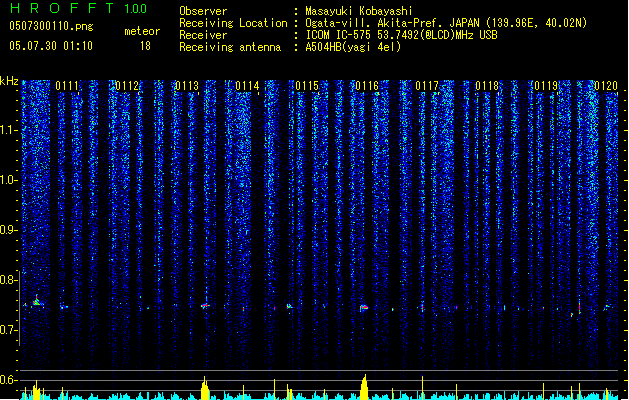Screen dimensions: 629x400
Task: Click the meteor label
Action: pyautogui.click(x=142, y=31)
